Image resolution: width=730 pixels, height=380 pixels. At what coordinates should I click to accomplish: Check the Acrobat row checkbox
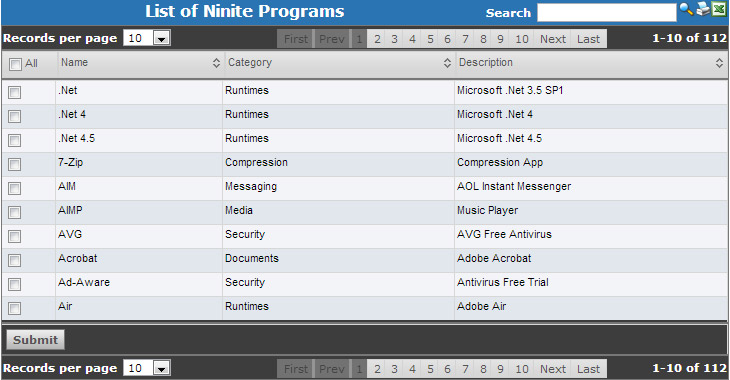[x=14, y=260]
